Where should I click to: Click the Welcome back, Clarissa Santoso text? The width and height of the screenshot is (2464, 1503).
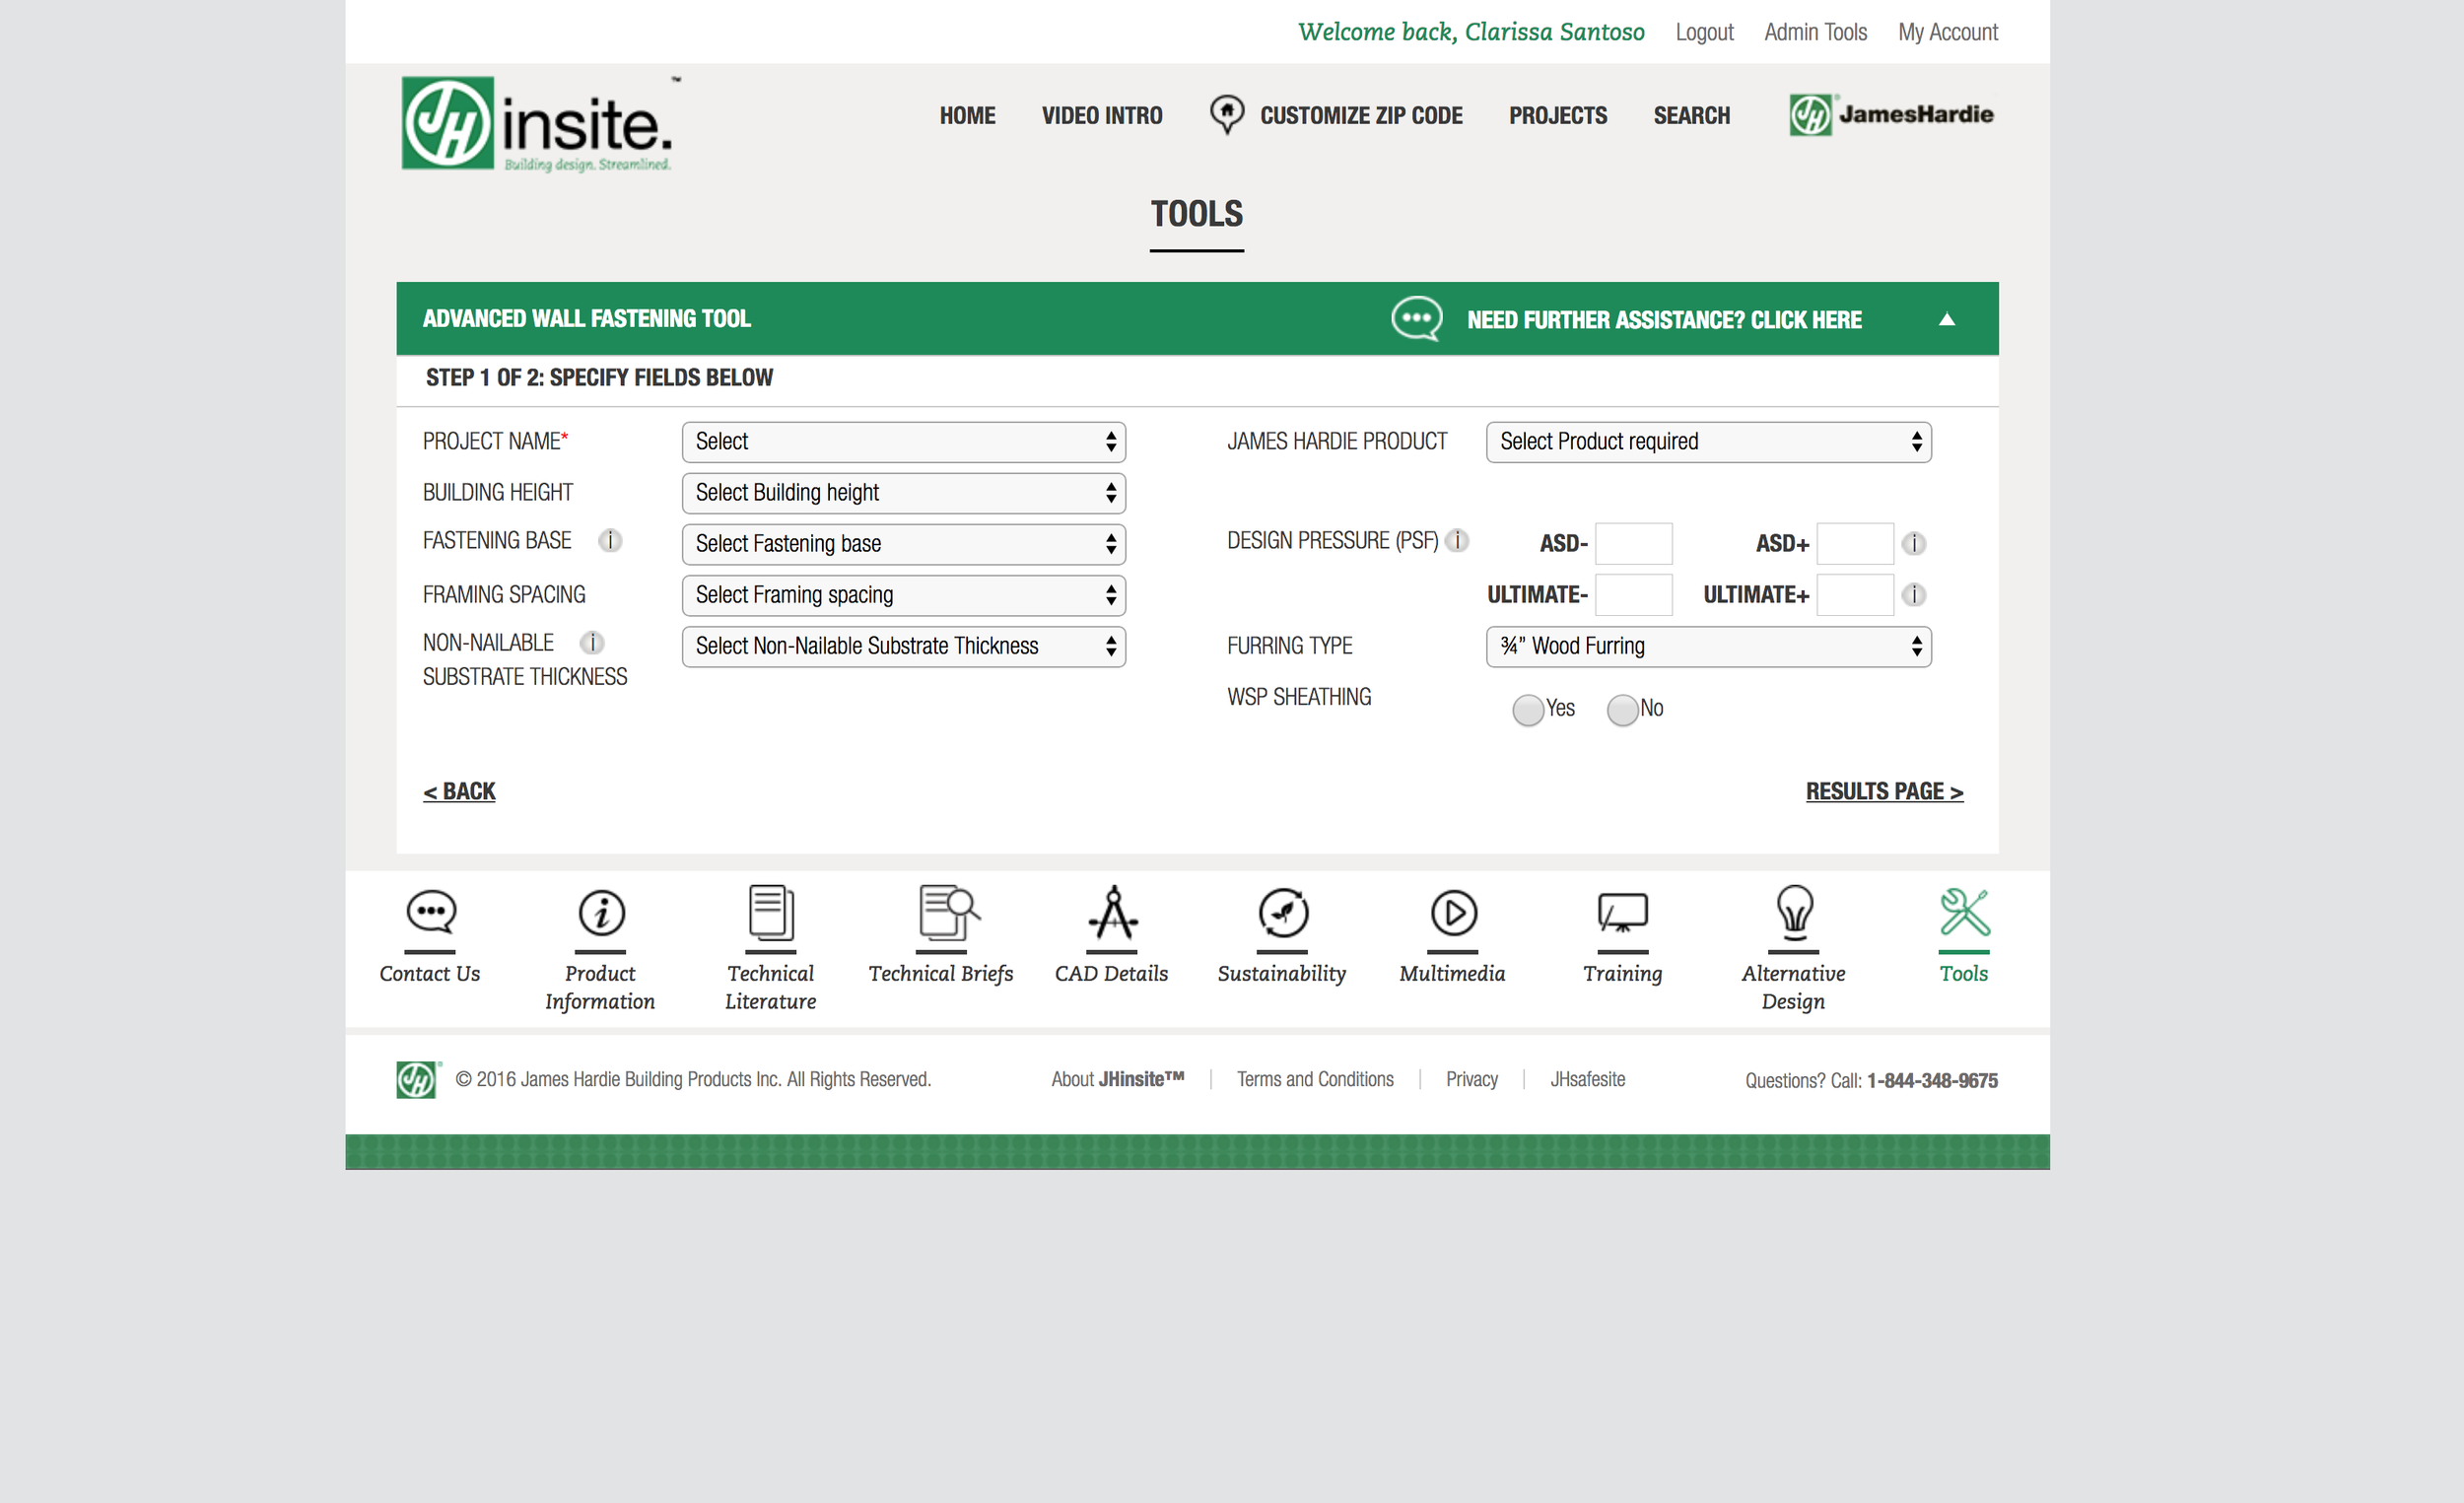coord(1471,32)
